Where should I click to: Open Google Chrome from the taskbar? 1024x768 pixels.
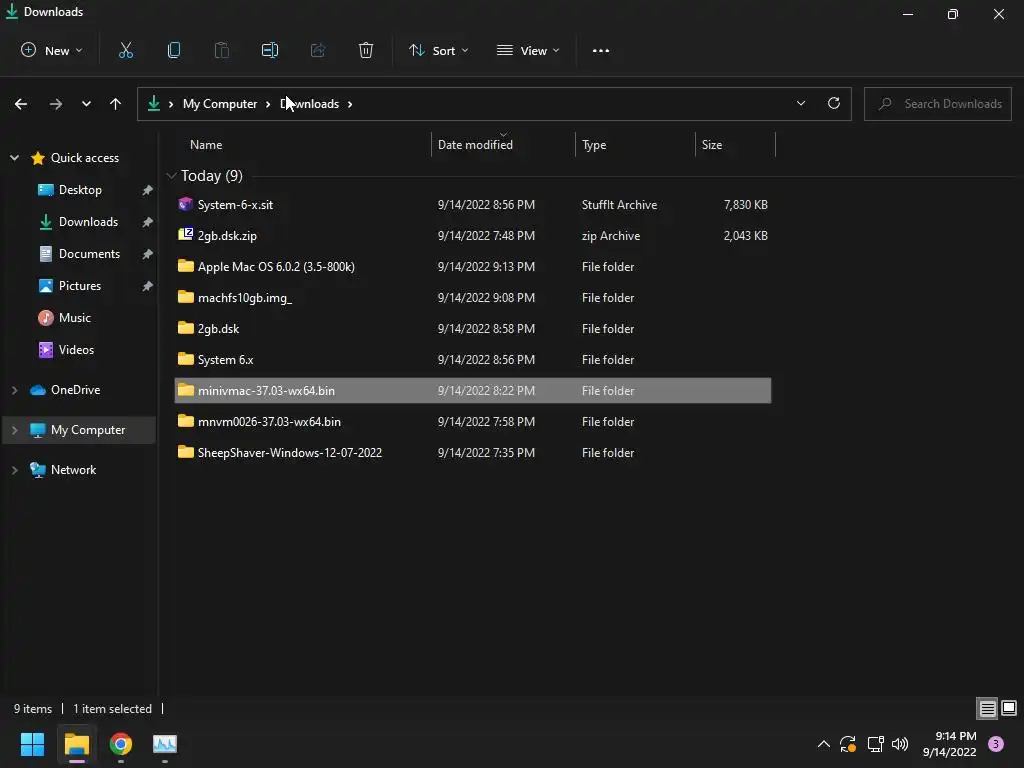point(121,744)
